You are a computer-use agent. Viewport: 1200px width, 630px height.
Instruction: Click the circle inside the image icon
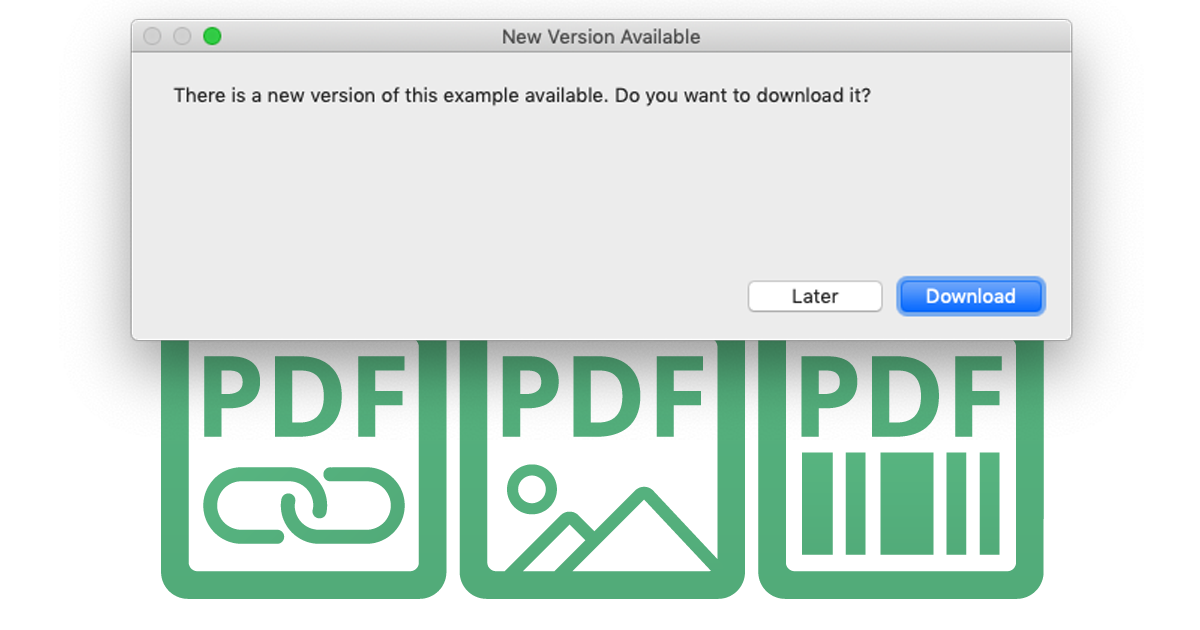coord(531,490)
